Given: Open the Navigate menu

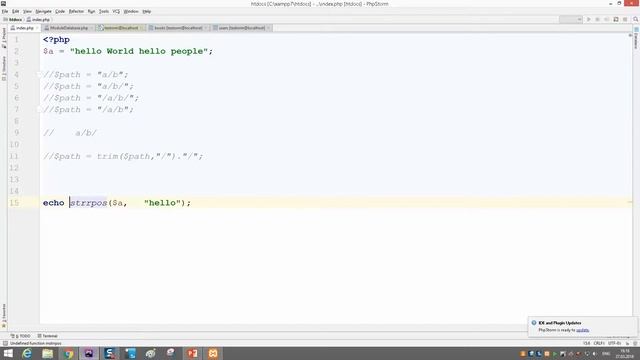Looking at the screenshot, I should click(x=43, y=11).
